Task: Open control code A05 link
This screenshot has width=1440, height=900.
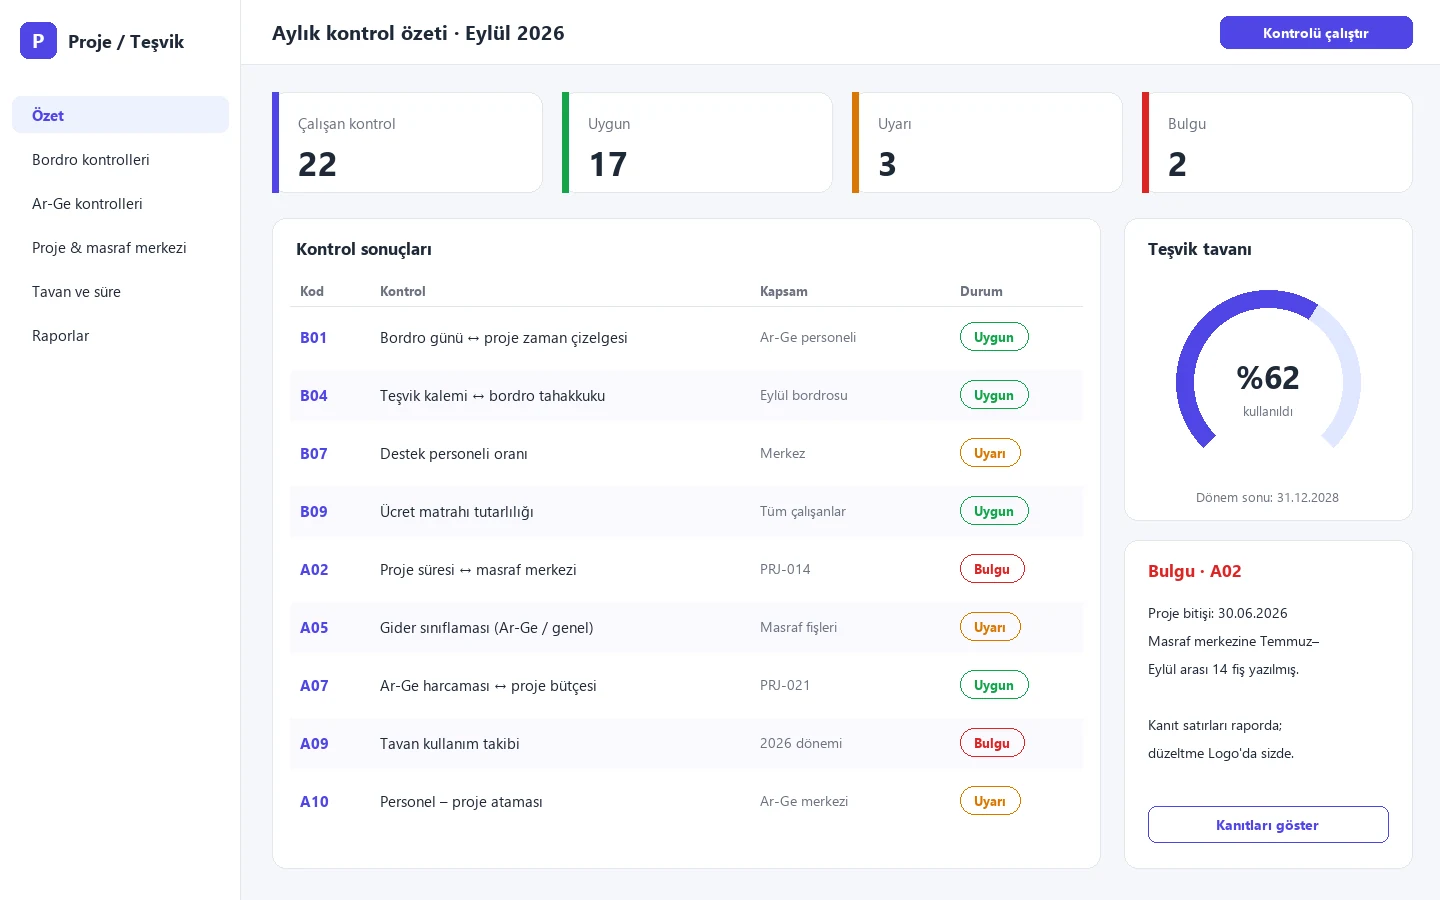Action: click(x=314, y=628)
